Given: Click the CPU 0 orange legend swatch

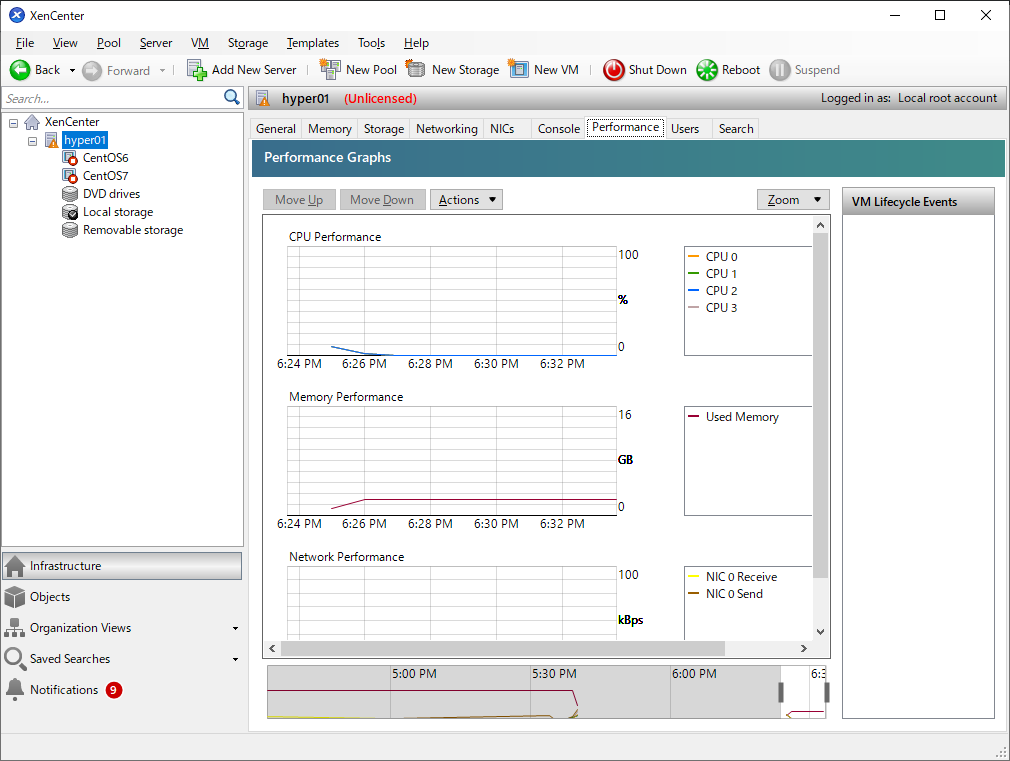Looking at the screenshot, I should (x=693, y=256).
